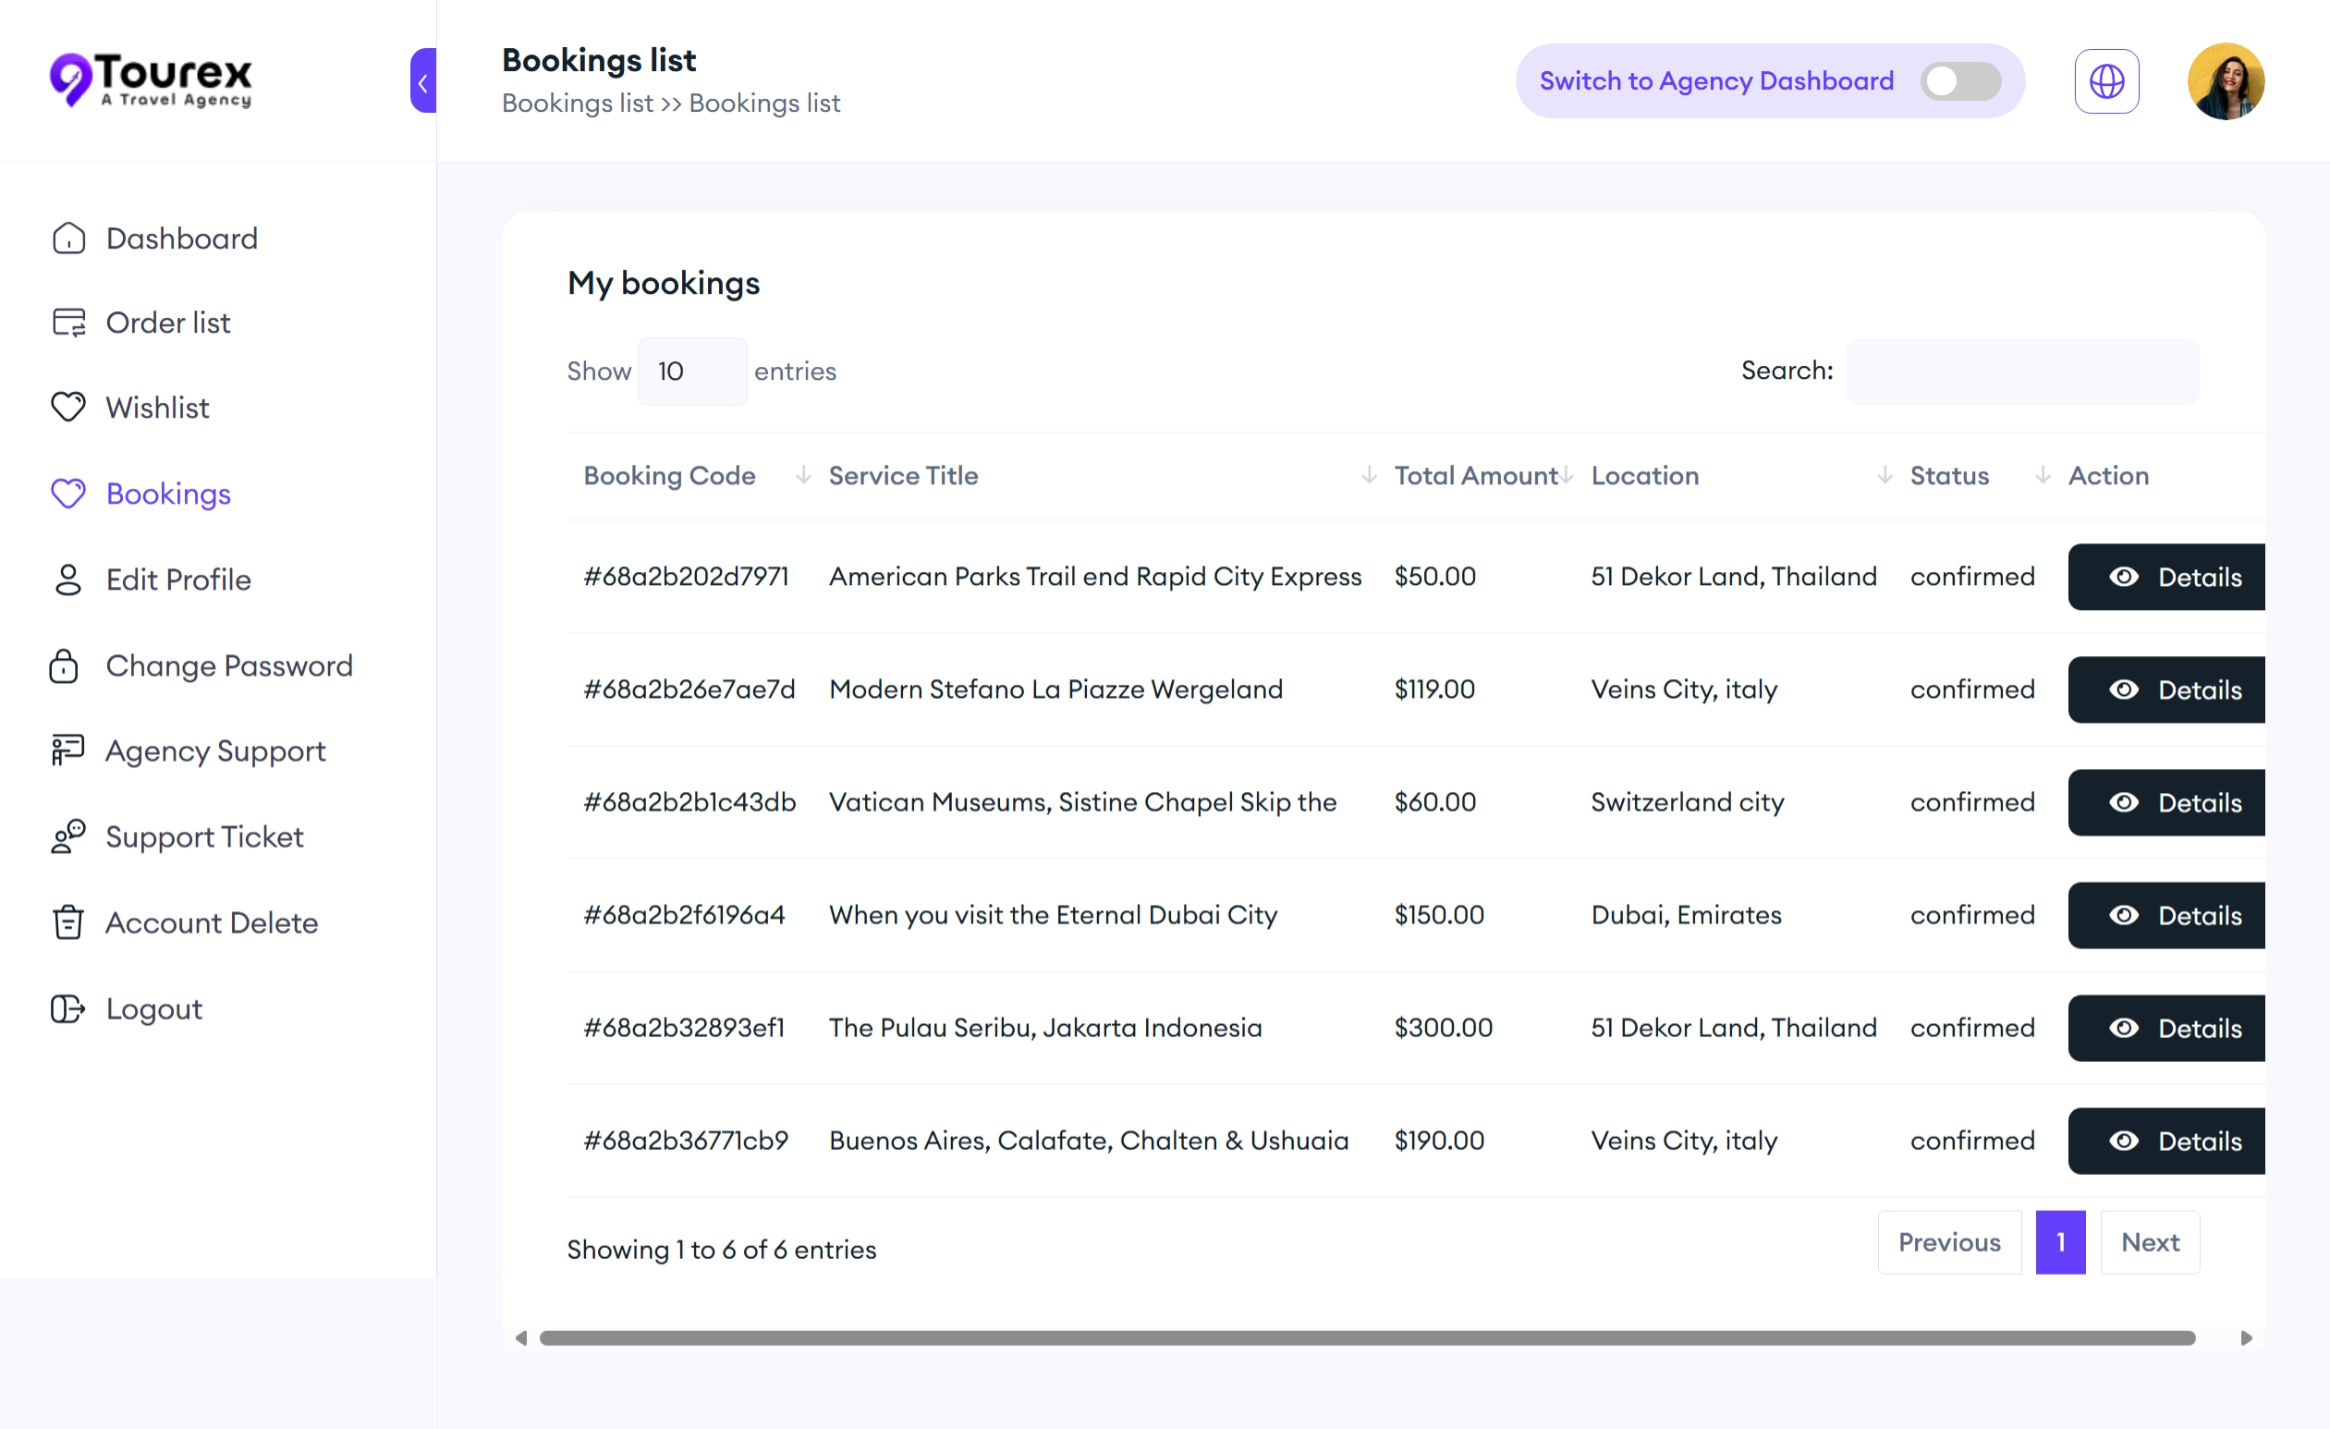View details for $50.00 booking
Screen dimensions: 2330x1429
click(x=2166, y=577)
